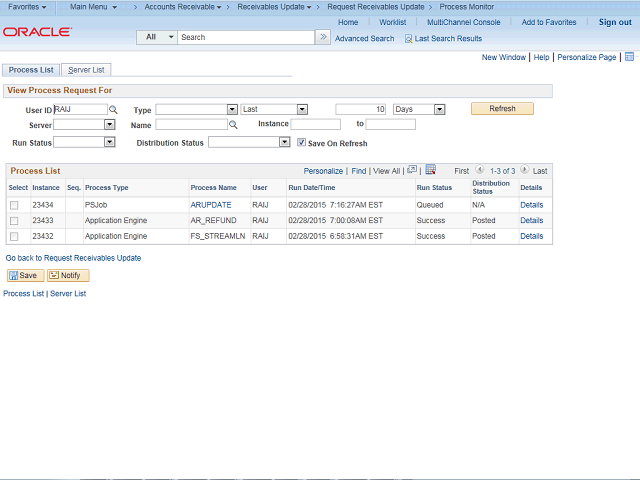Viewport: 640px width, 480px height.
Task: Switch to the Server List tab
Action: pyautogui.click(x=86, y=70)
